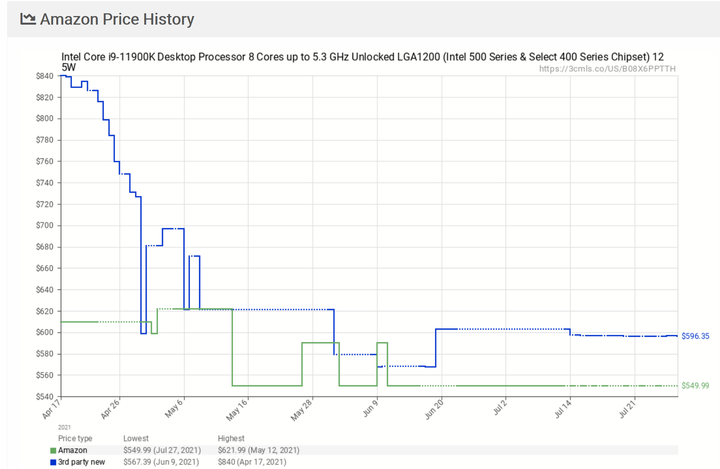
Task: Click the $780 y-axis label
Action: 45,140
